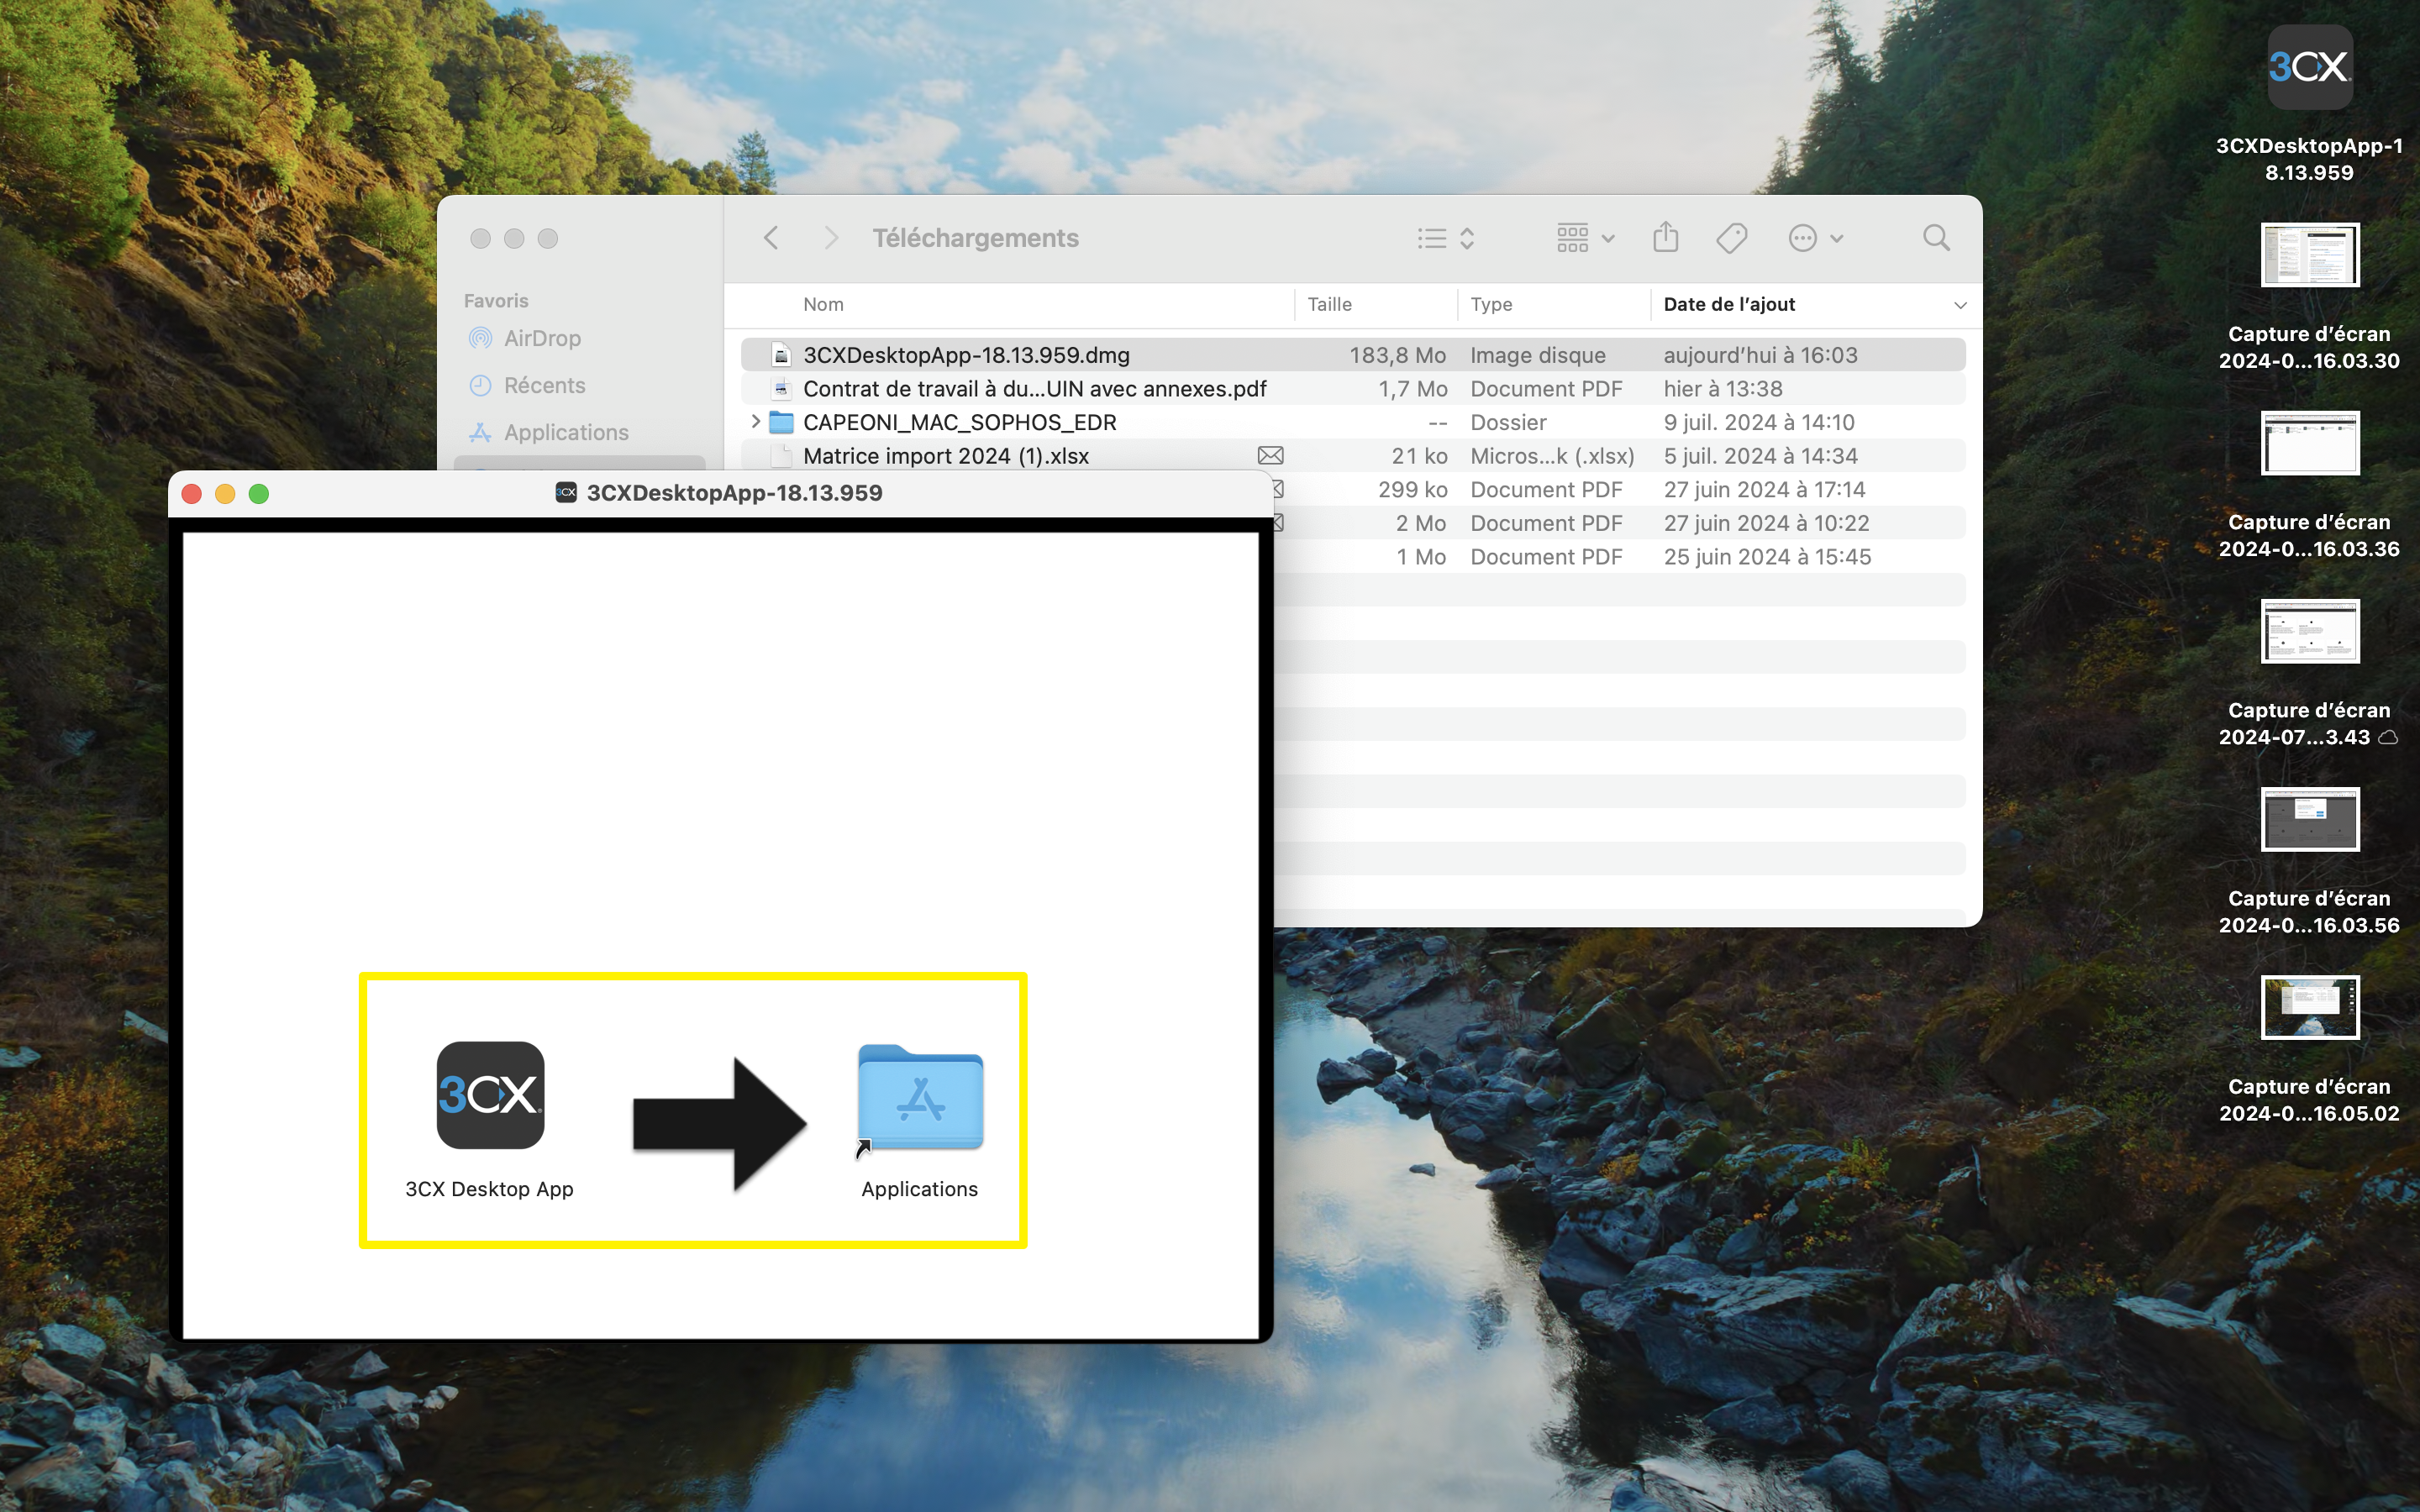The width and height of the screenshot is (2420, 1512).
Task: Sort files by the Nom column header
Action: pos(823,304)
